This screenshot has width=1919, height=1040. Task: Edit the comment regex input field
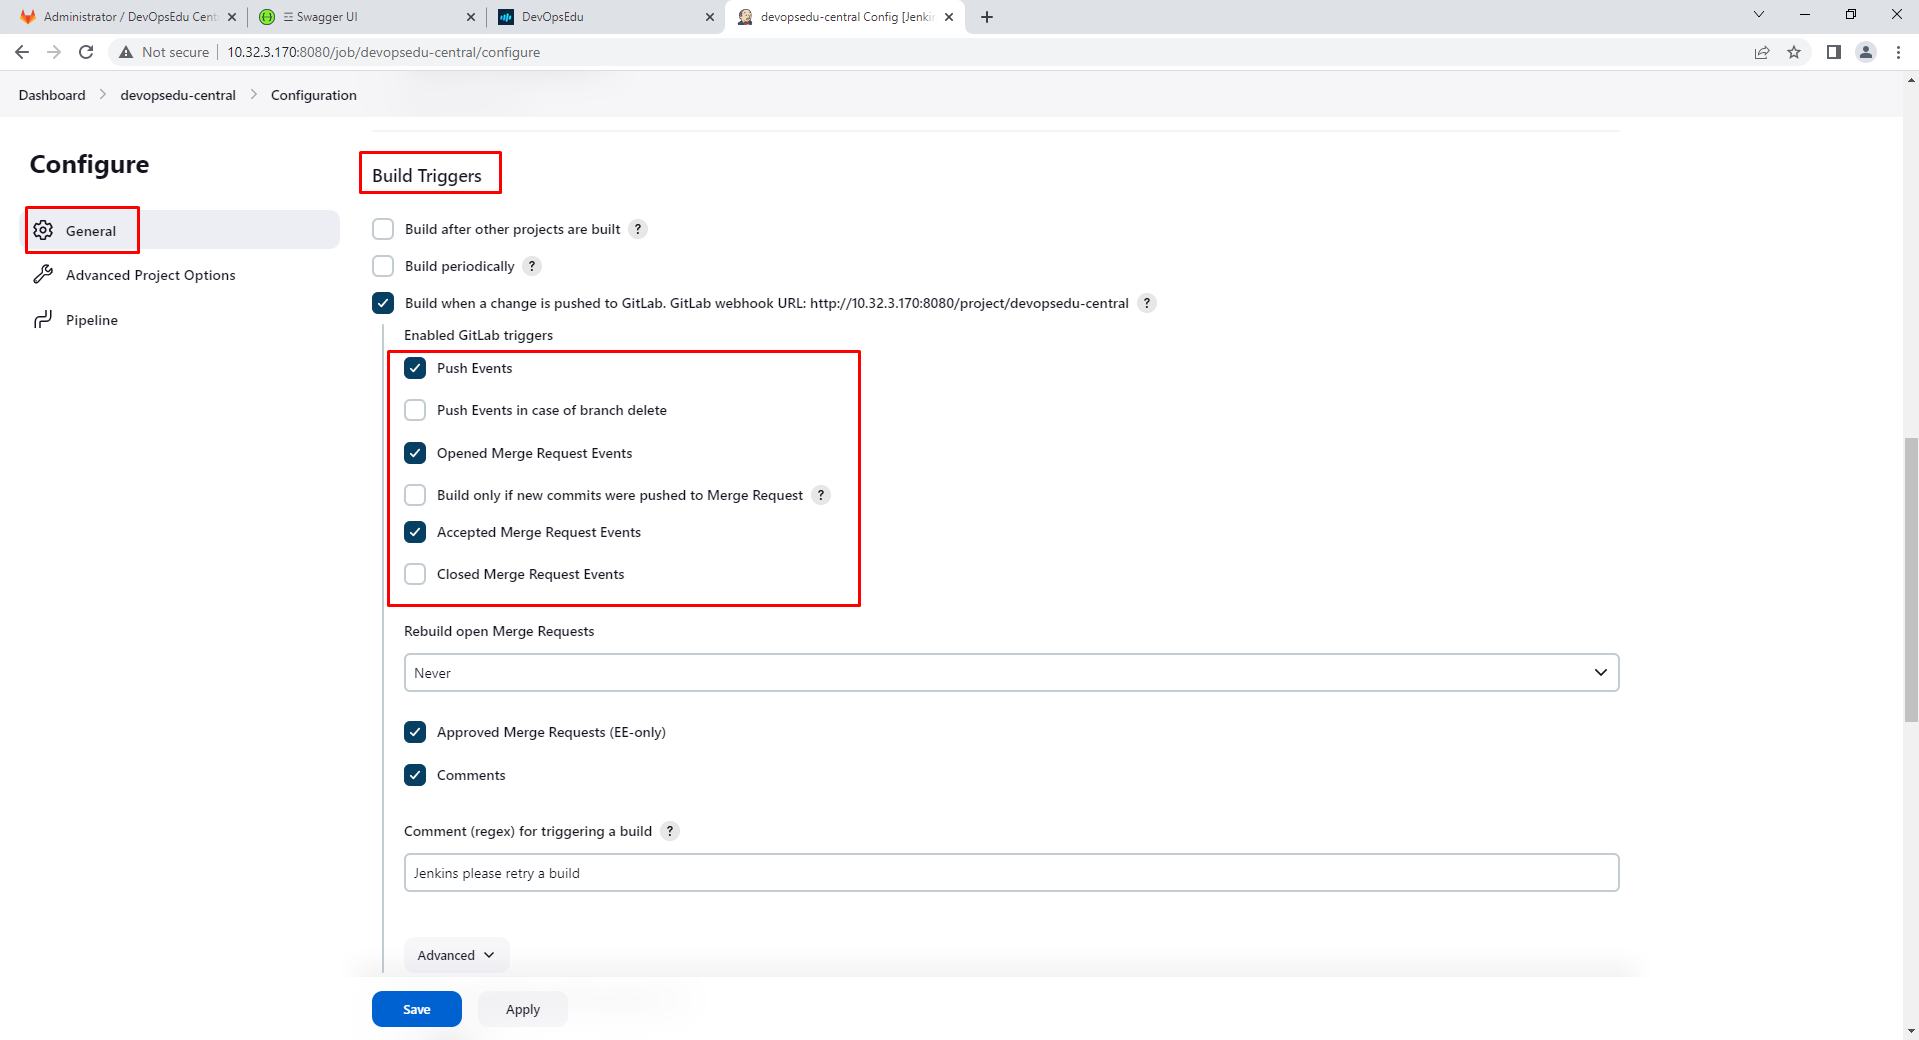[x=1011, y=873]
